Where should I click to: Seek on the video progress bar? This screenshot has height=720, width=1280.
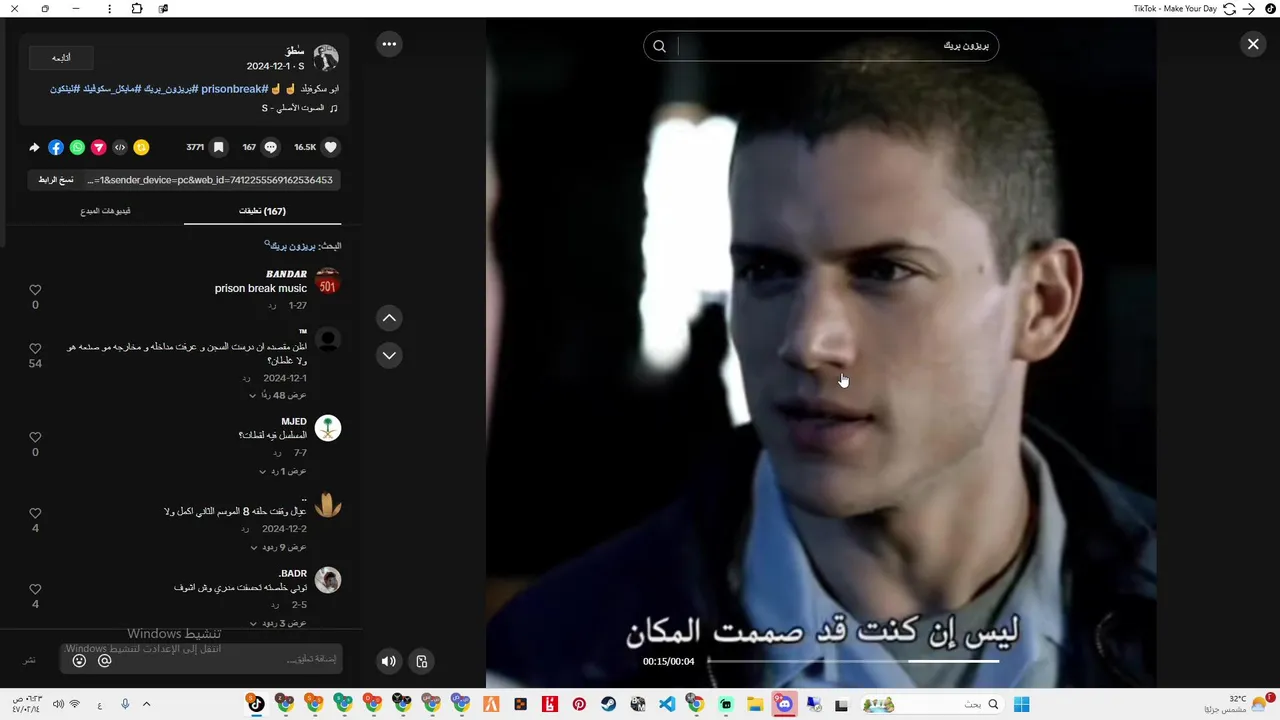pos(853,661)
